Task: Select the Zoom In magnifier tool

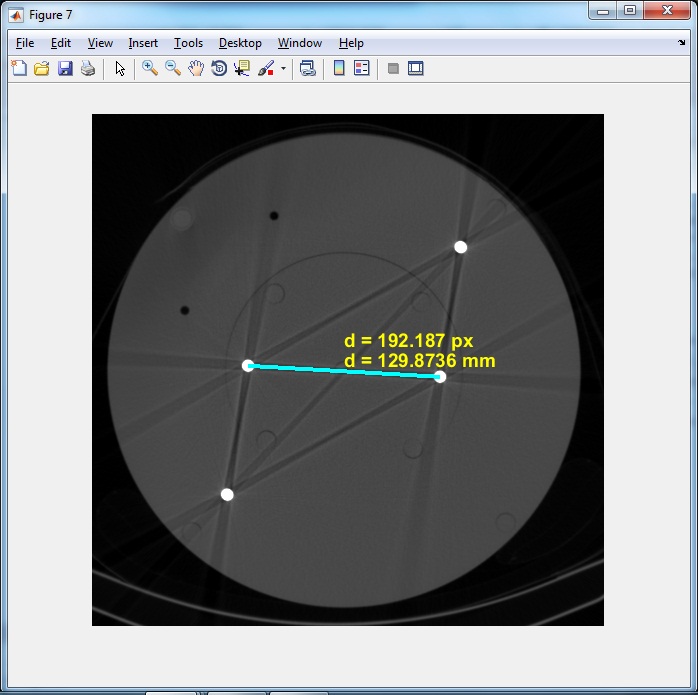Action: coord(150,69)
